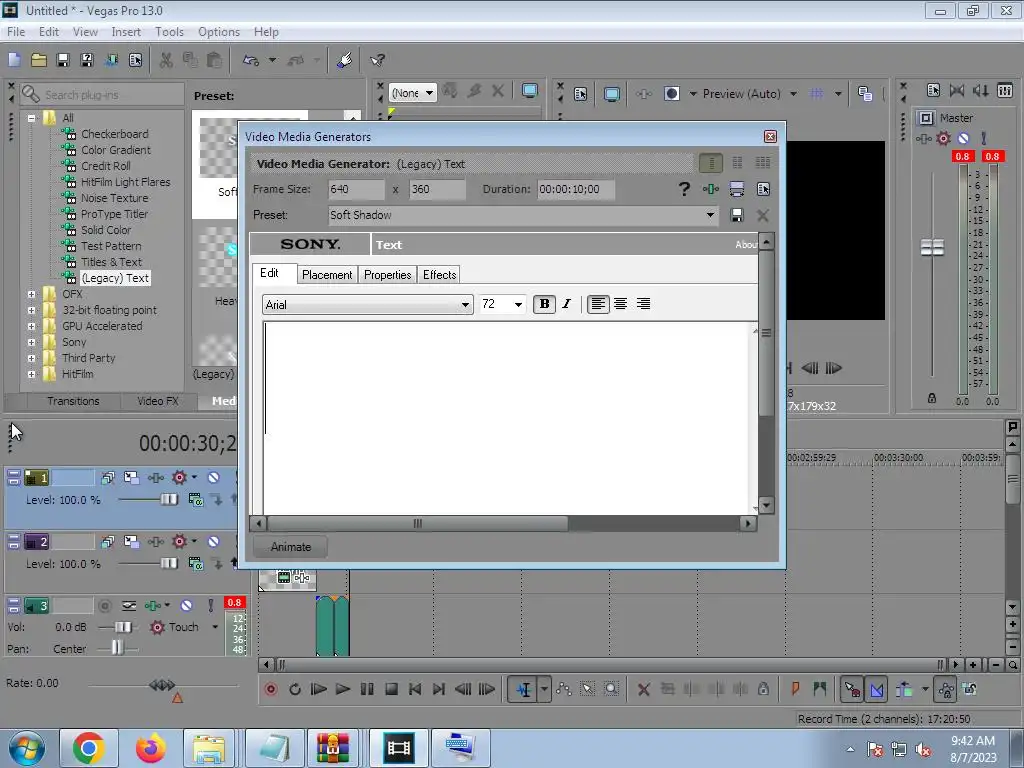Open font size 72 dropdown
Screen dimensions: 1024x768
pos(518,305)
